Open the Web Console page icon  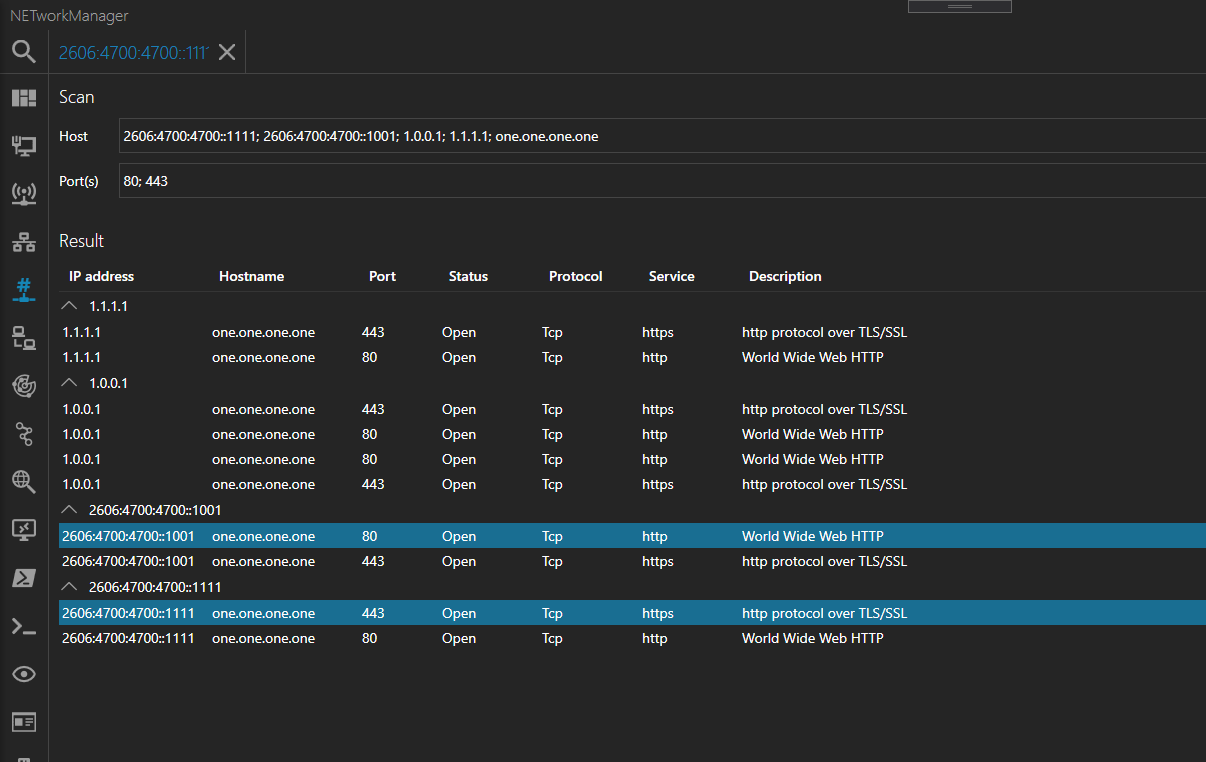click(24, 721)
